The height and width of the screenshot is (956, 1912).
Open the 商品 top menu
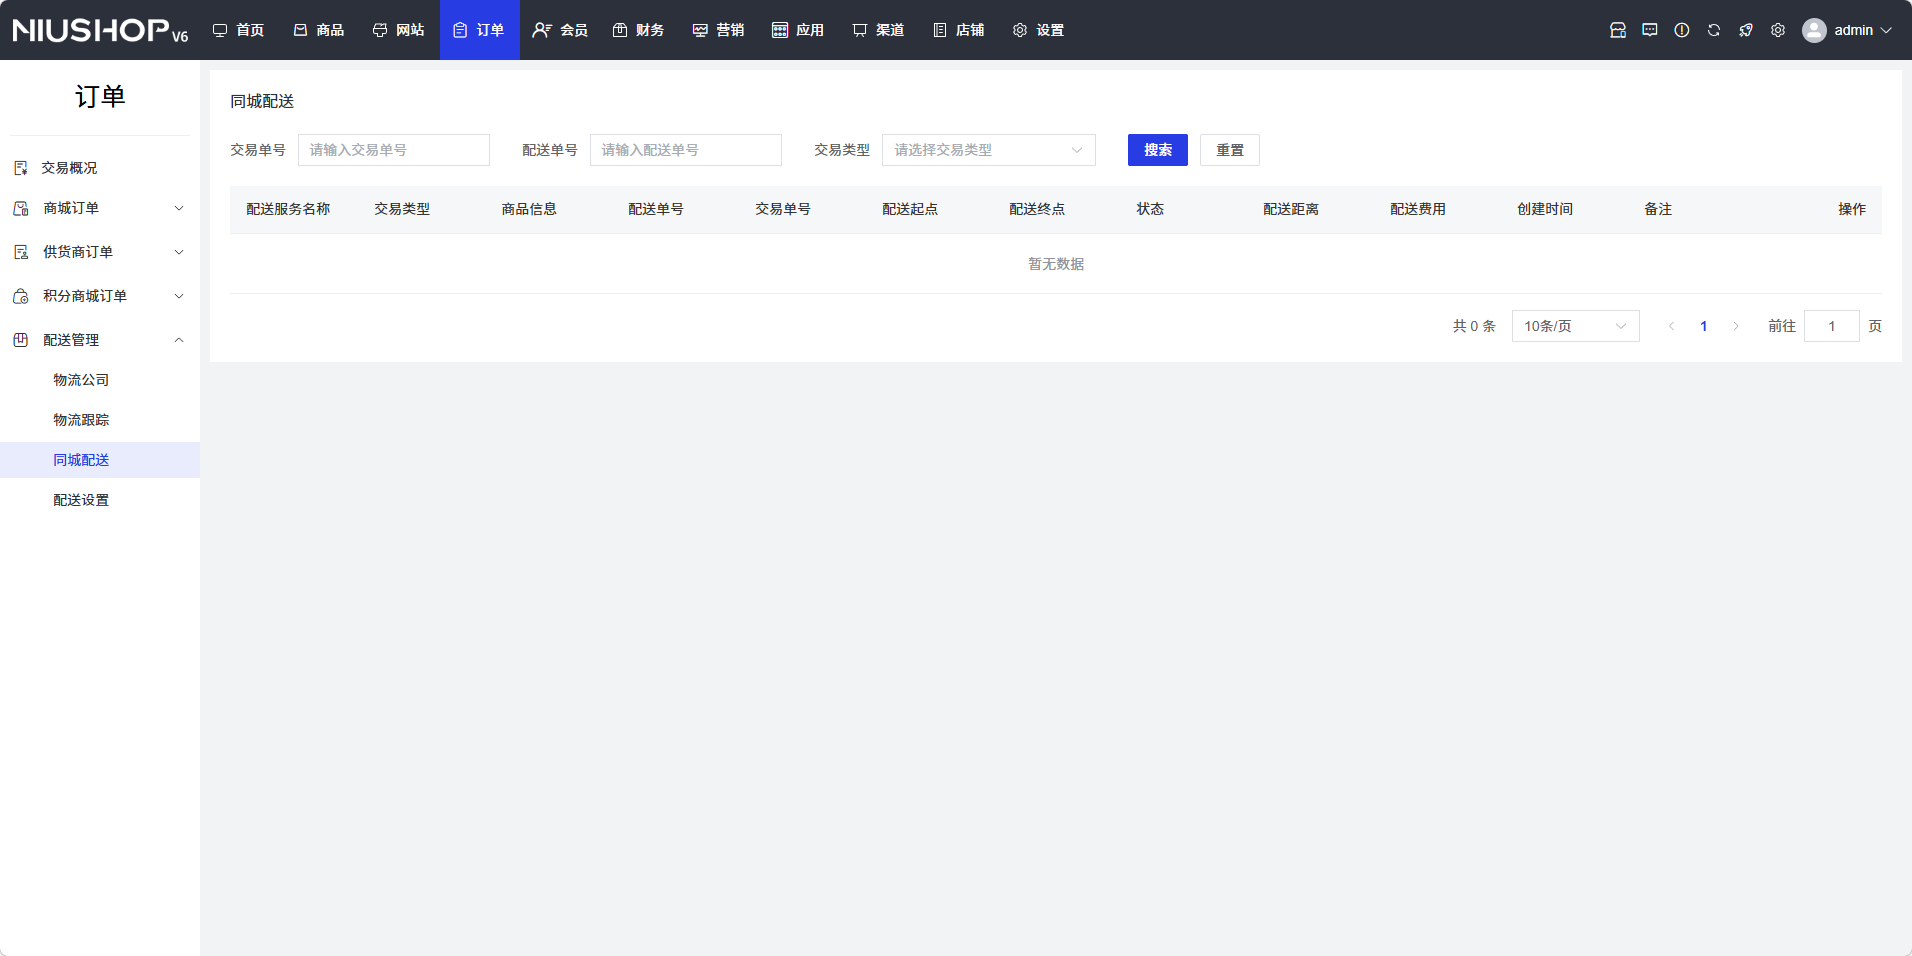click(x=319, y=30)
